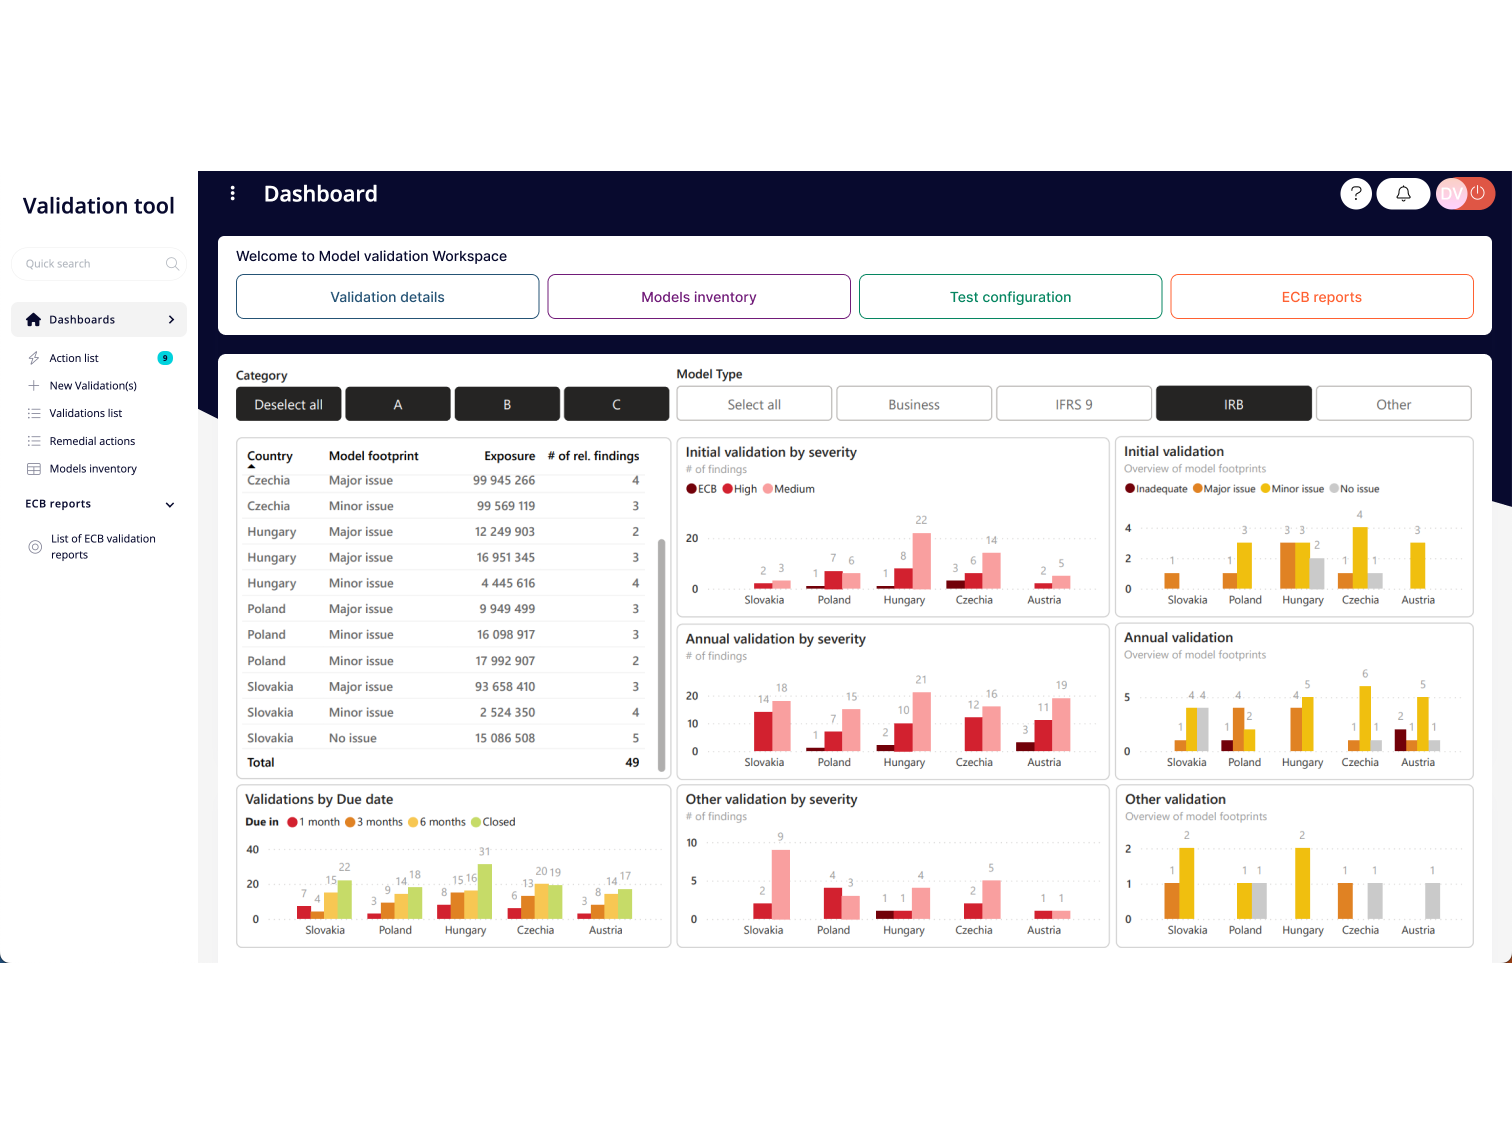1512x1134 pixels.
Task: Filter by IFRS 9 model type
Action: coord(1074,404)
